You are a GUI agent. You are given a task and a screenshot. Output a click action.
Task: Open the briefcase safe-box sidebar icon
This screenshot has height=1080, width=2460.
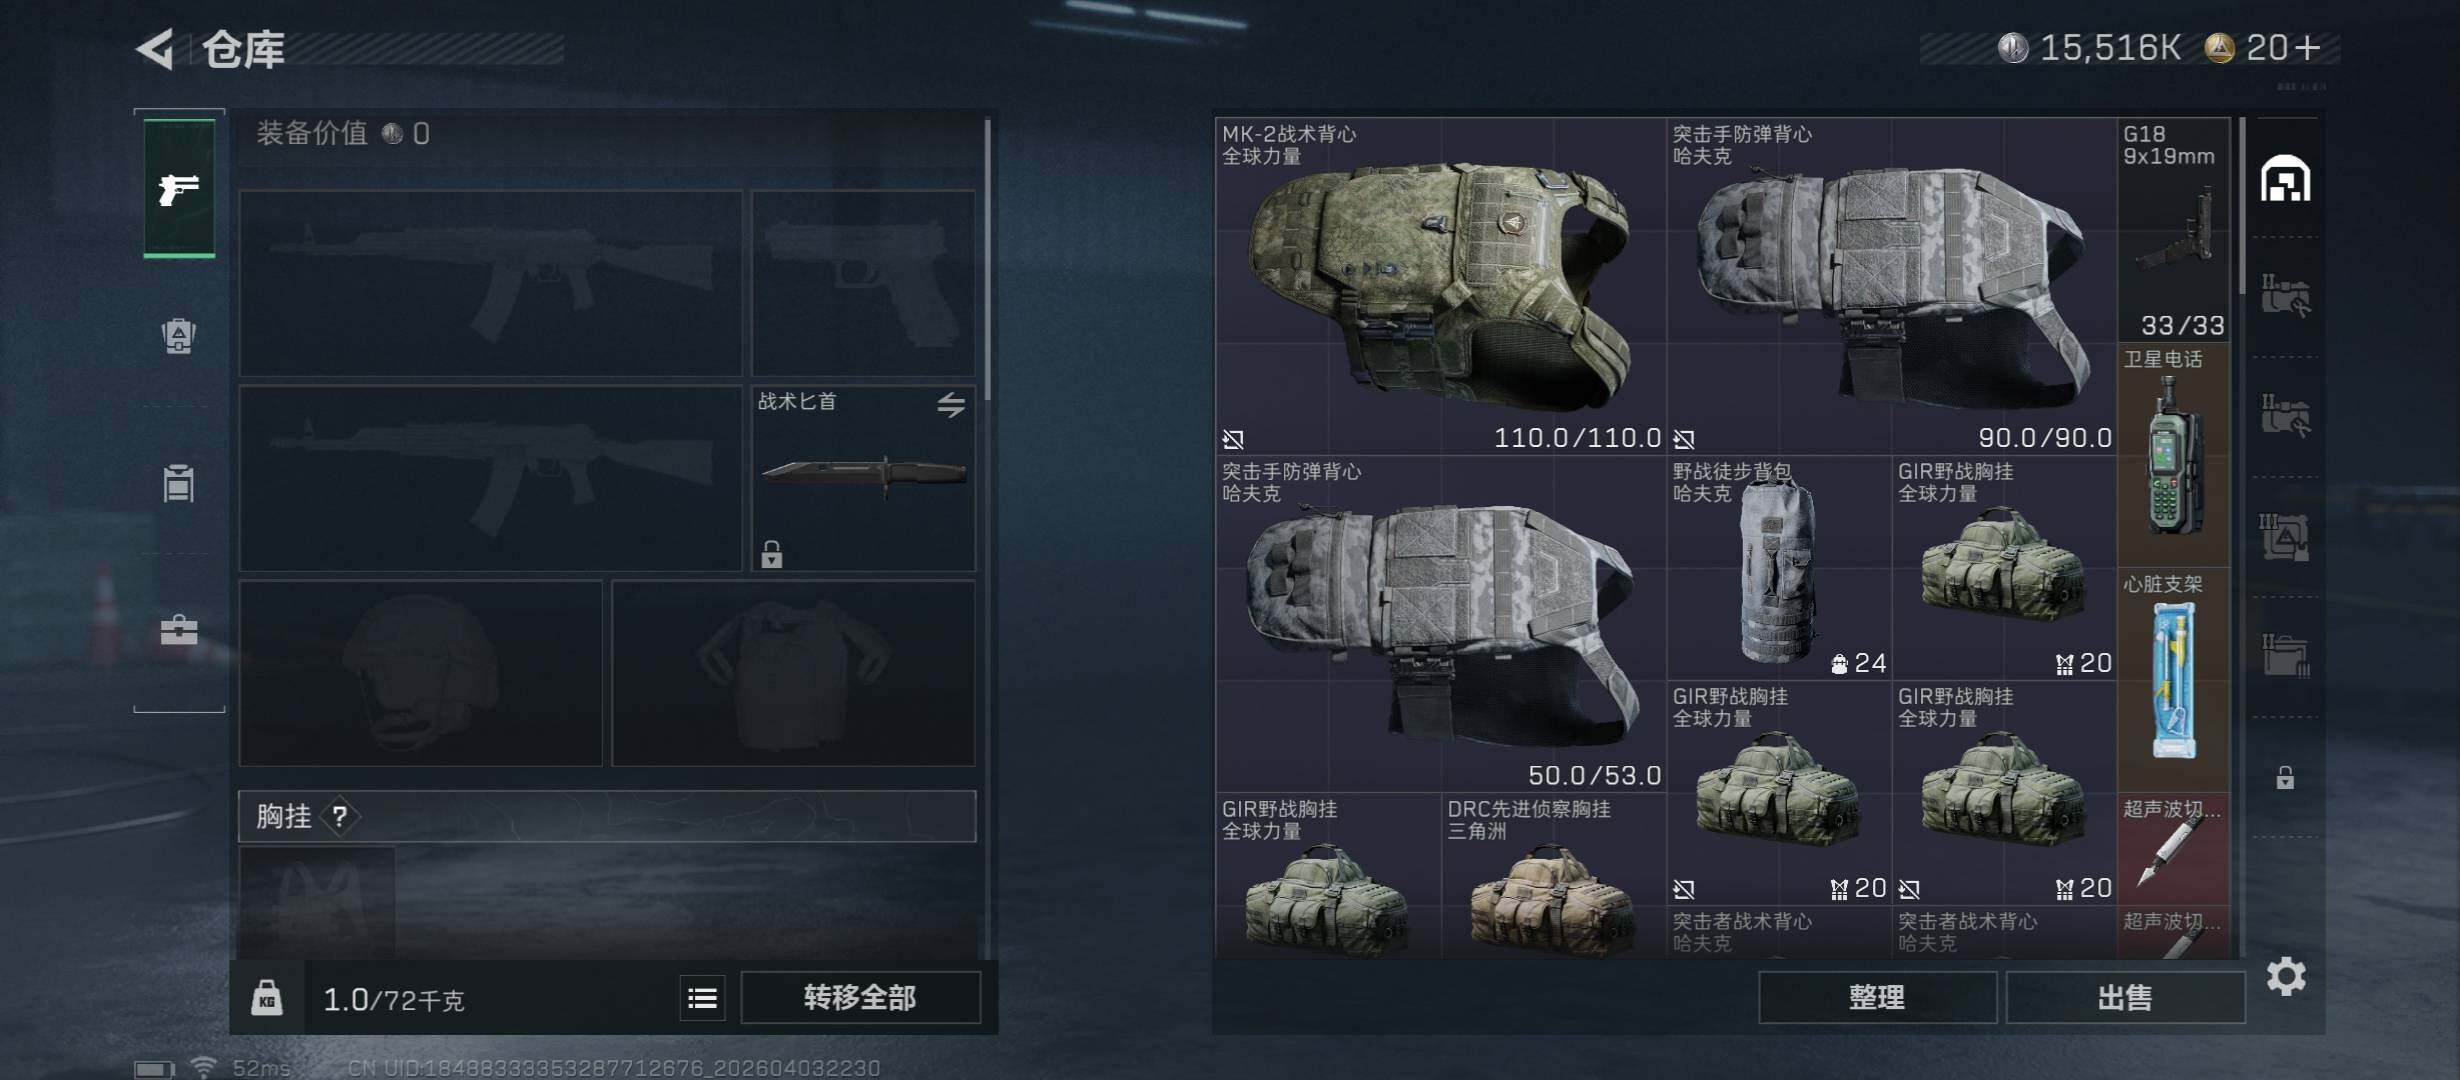(x=179, y=630)
